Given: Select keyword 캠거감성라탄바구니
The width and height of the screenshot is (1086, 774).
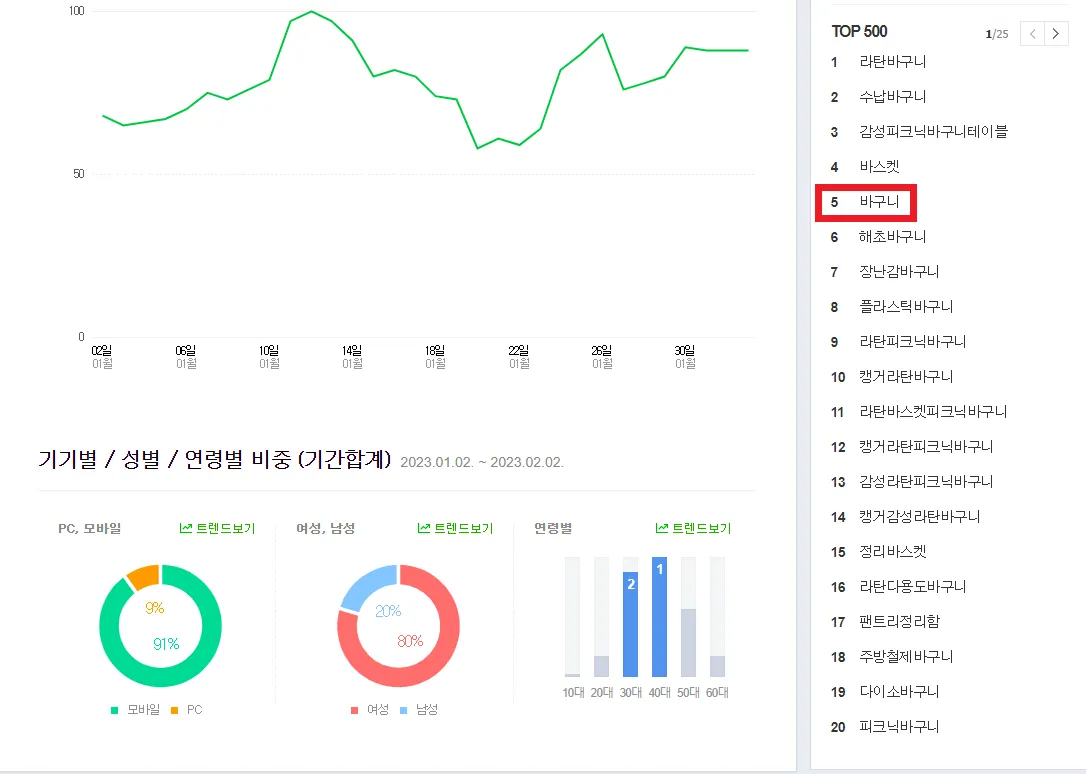Looking at the screenshot, I should coord(920,516).
